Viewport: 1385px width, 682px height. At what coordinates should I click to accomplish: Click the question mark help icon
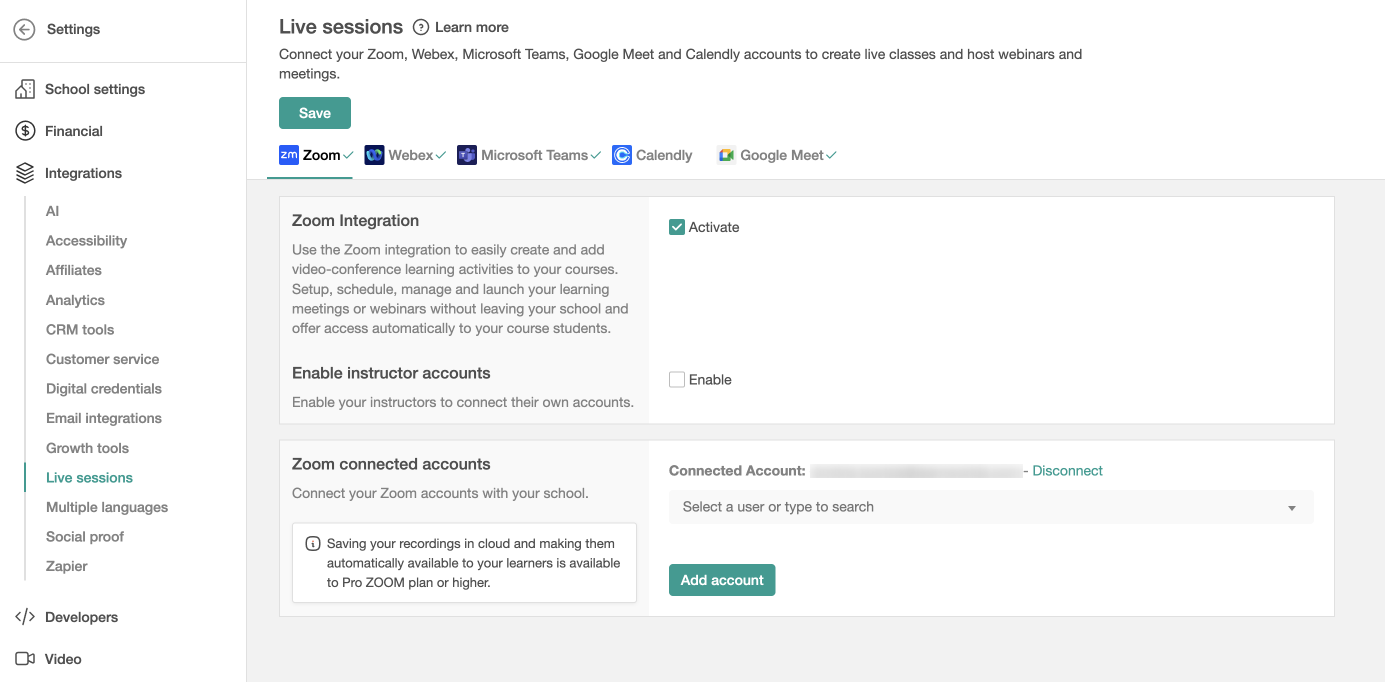coord(421,27)
